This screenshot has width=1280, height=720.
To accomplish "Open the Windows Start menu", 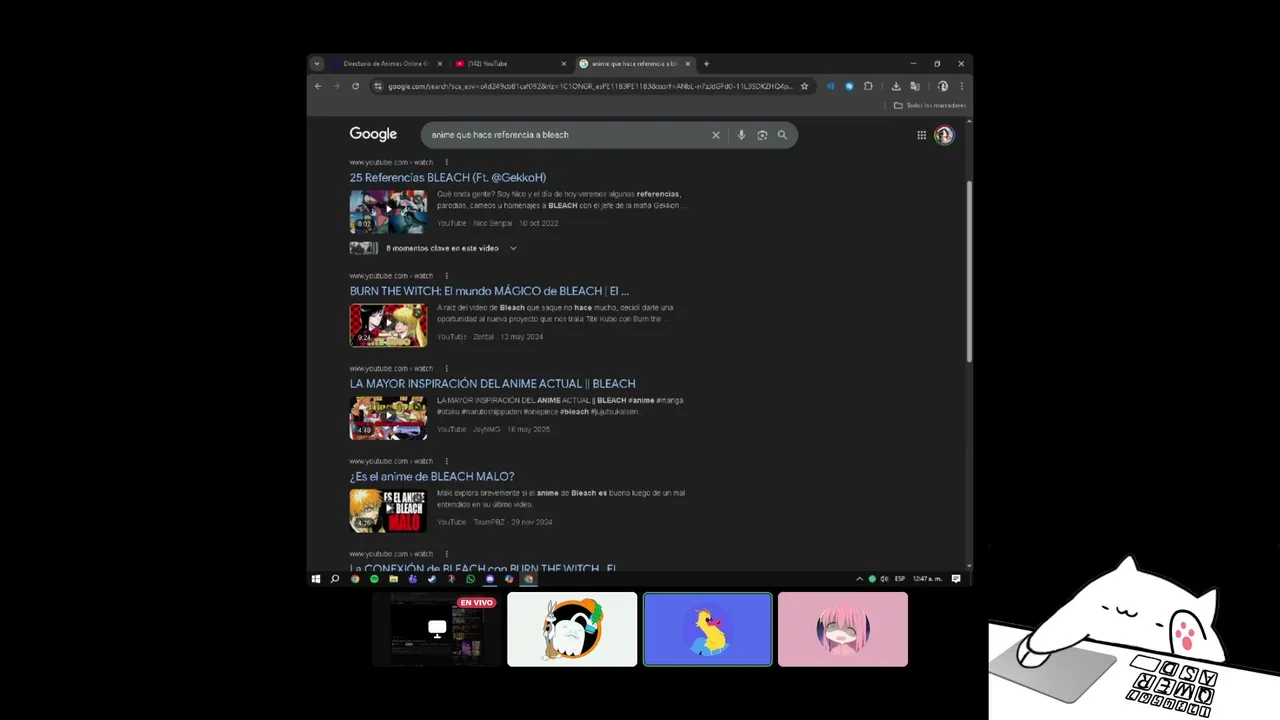I will click(316, 579).
